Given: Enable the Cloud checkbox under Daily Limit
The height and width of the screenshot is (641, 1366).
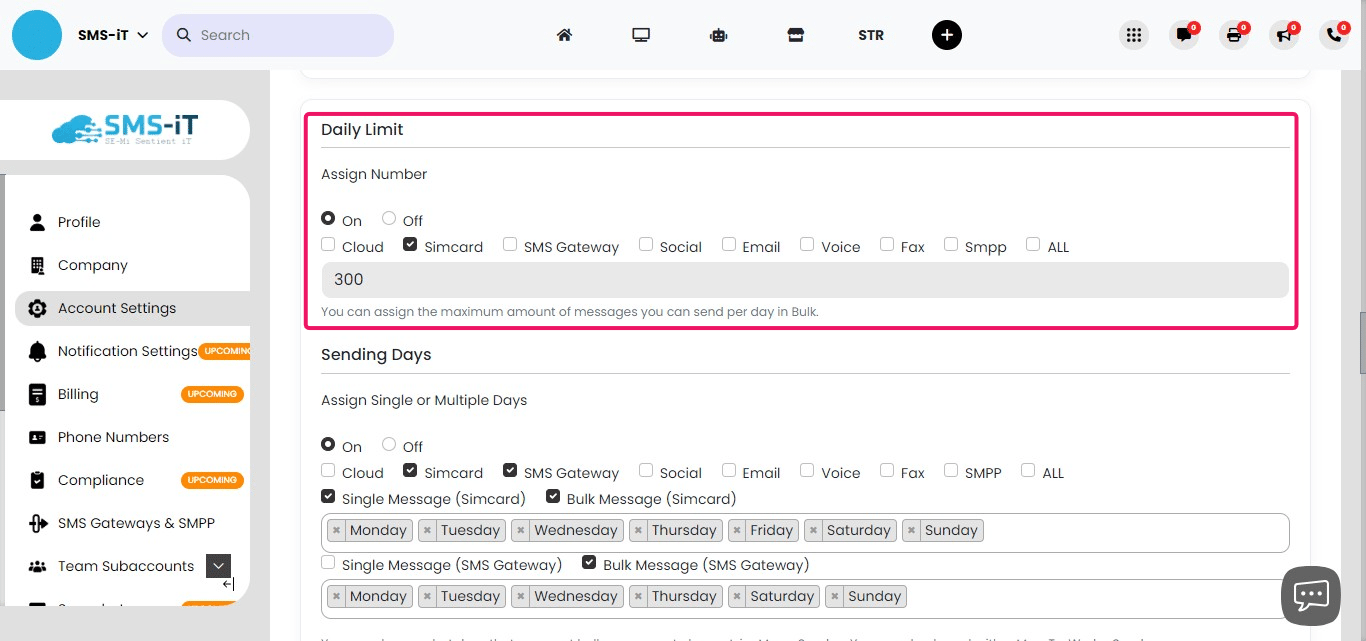Looking at the screenshot, I should point(328,243).
